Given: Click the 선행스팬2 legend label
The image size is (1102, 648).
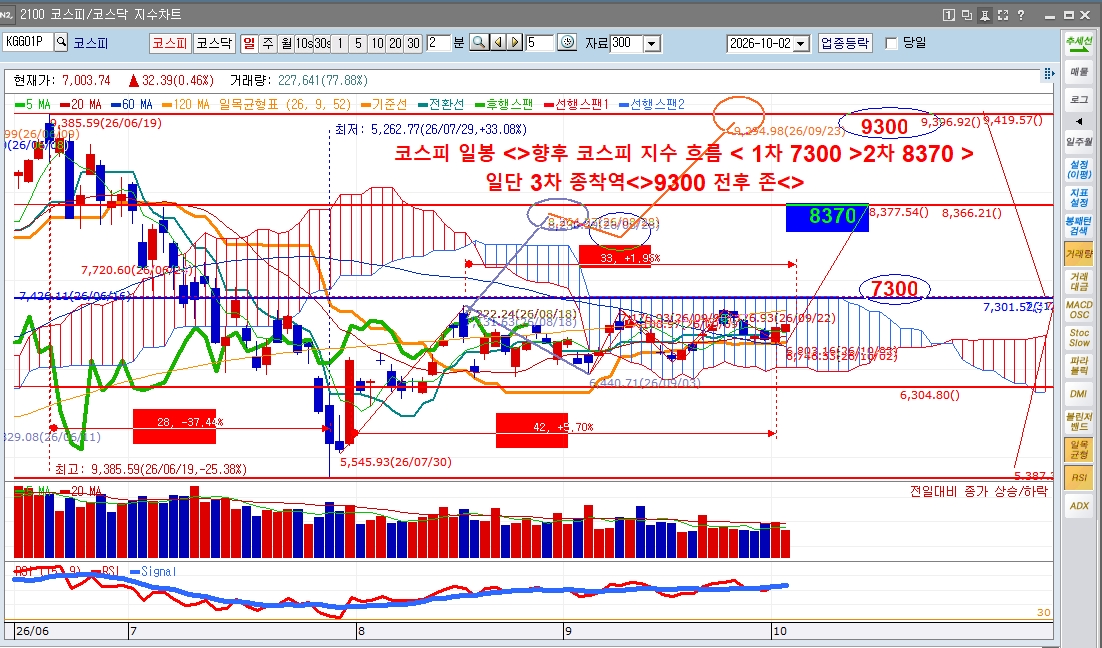Looking at the screenshot, I should 652,104.
